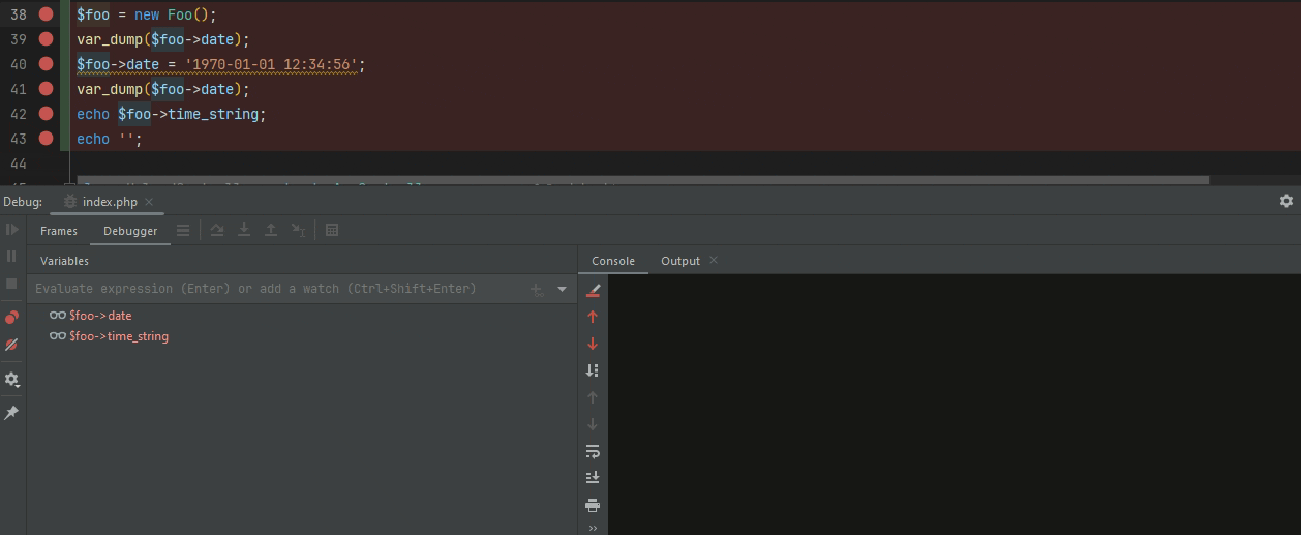Close the index.php debug session tab
The height and width of the screenshot is (535, 1301).
pos(149,202)
